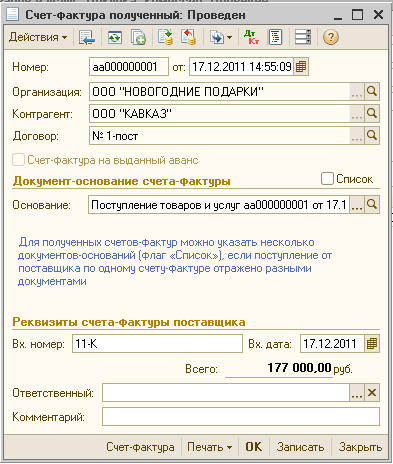The image size is (393, 464).
Task: Open the Основание document with magnifier icon
Action: [372, 205]
